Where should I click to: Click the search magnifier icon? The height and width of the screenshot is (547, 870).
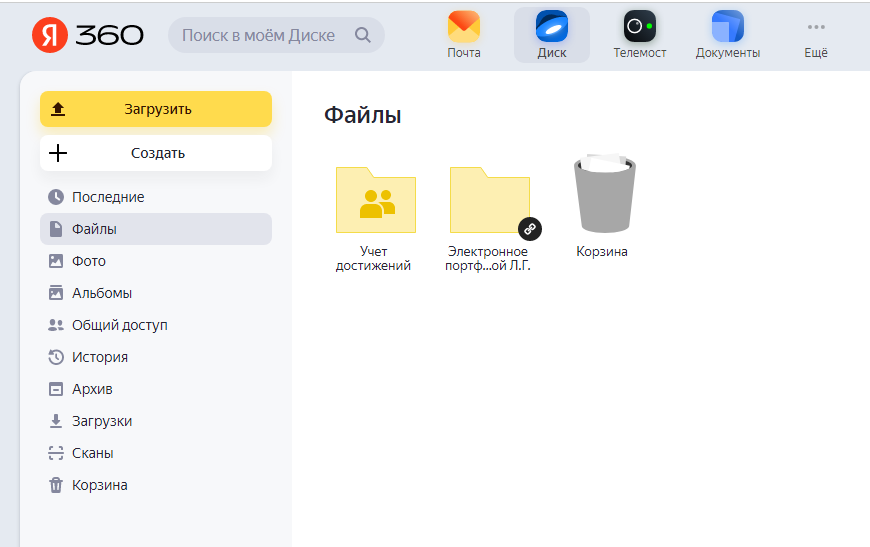click(x=363, y=35)
